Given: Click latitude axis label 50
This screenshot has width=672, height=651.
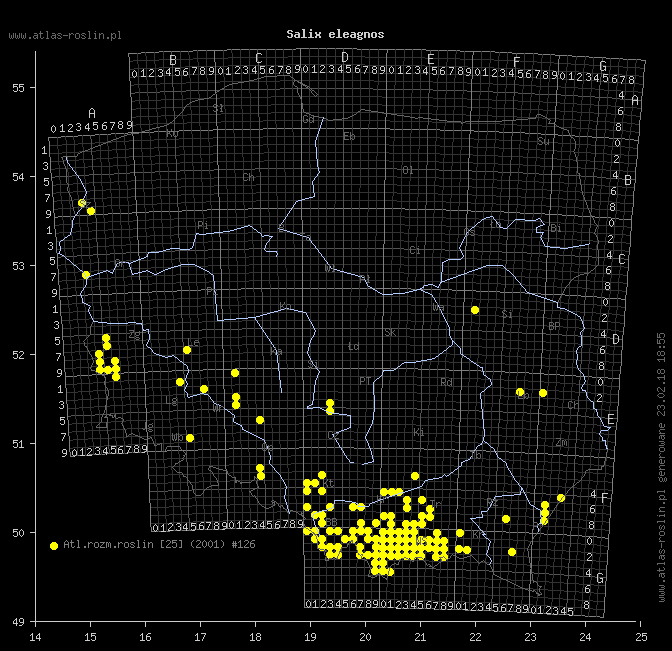Looking at the screenshot, I should [18, 533].
